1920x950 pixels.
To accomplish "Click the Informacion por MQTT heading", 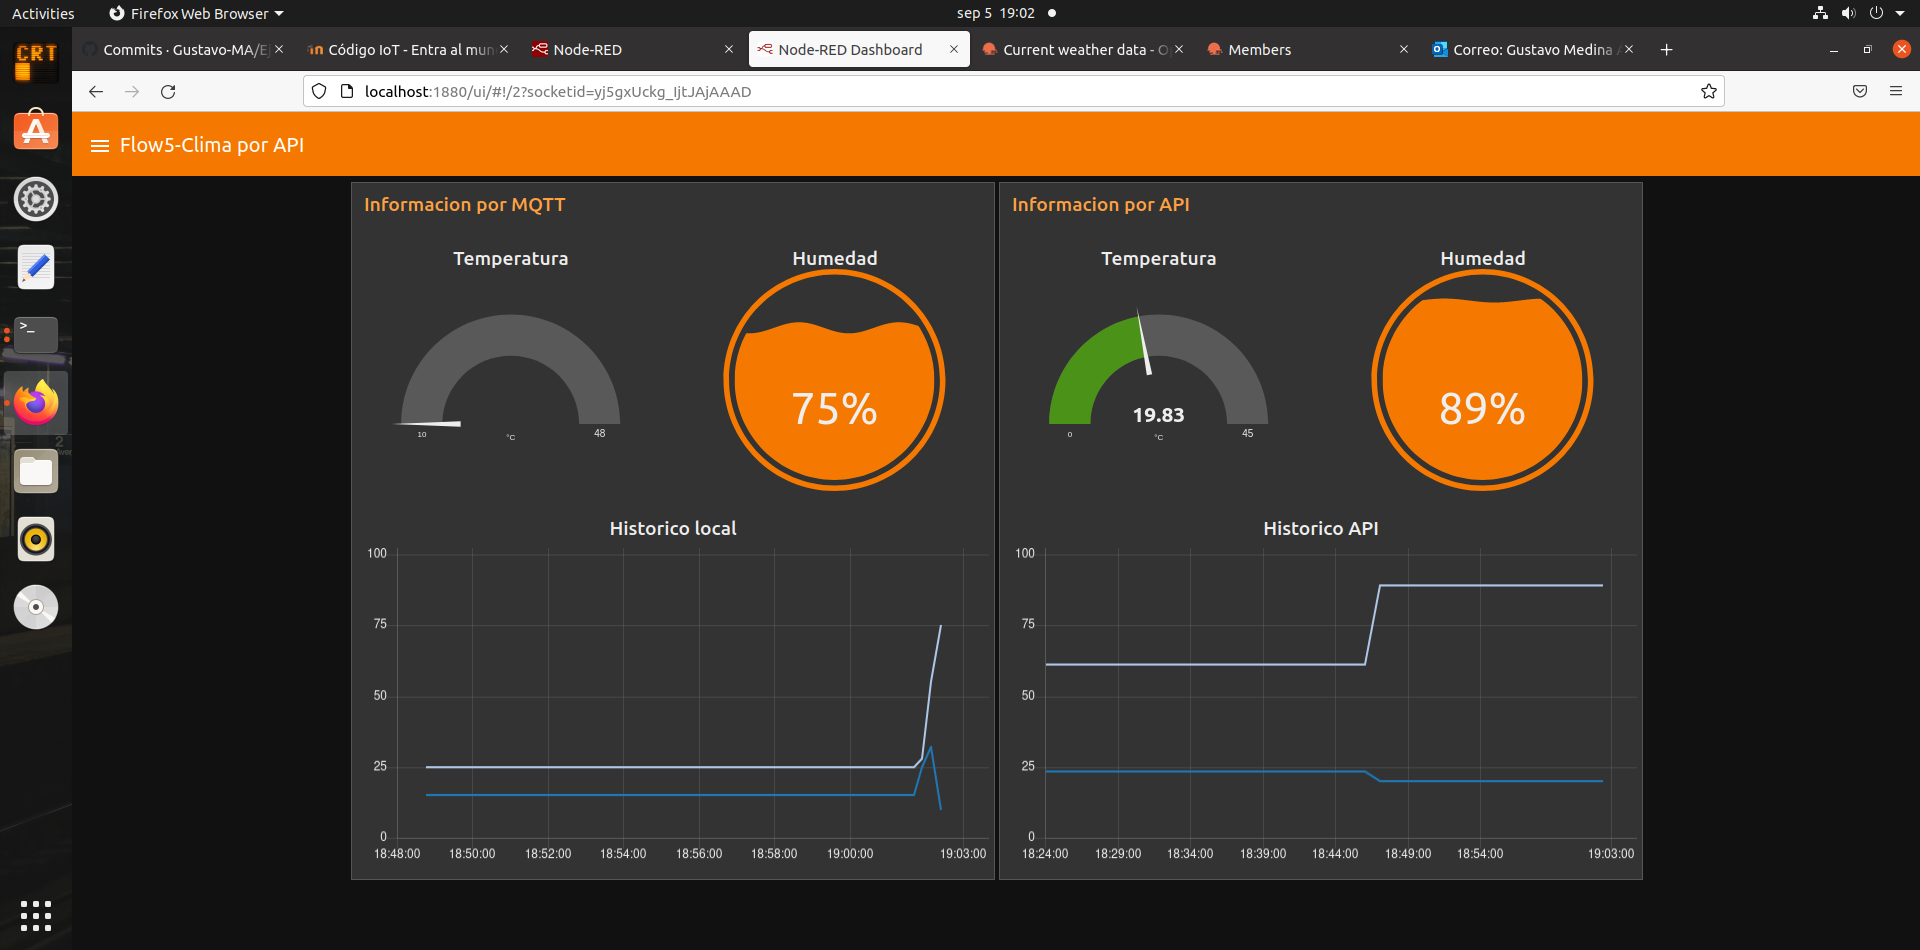I will pos(465,205).
